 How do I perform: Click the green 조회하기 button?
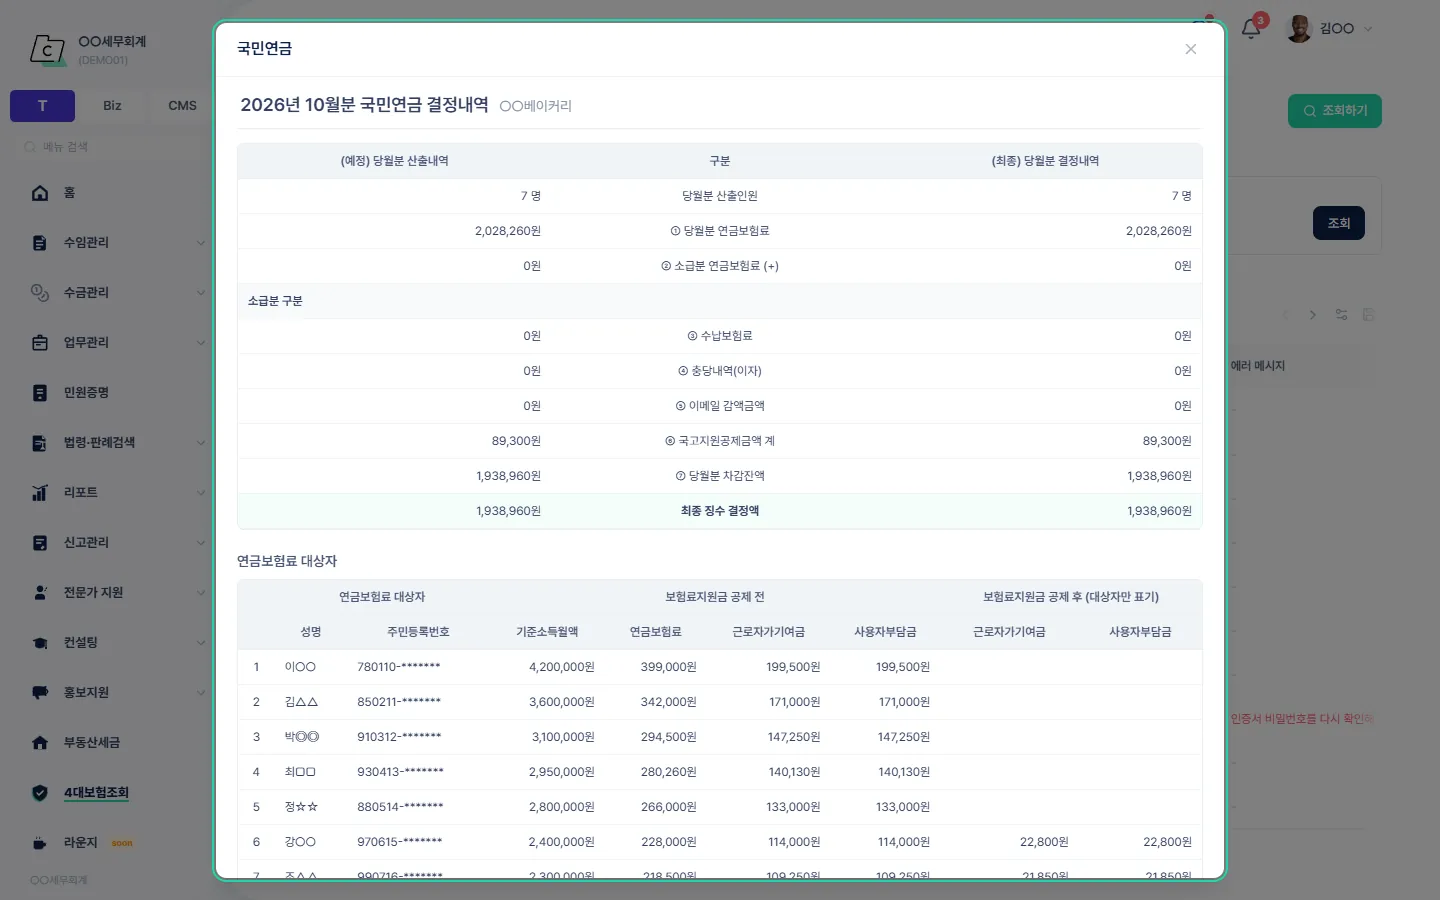(x=1335, y=111)
